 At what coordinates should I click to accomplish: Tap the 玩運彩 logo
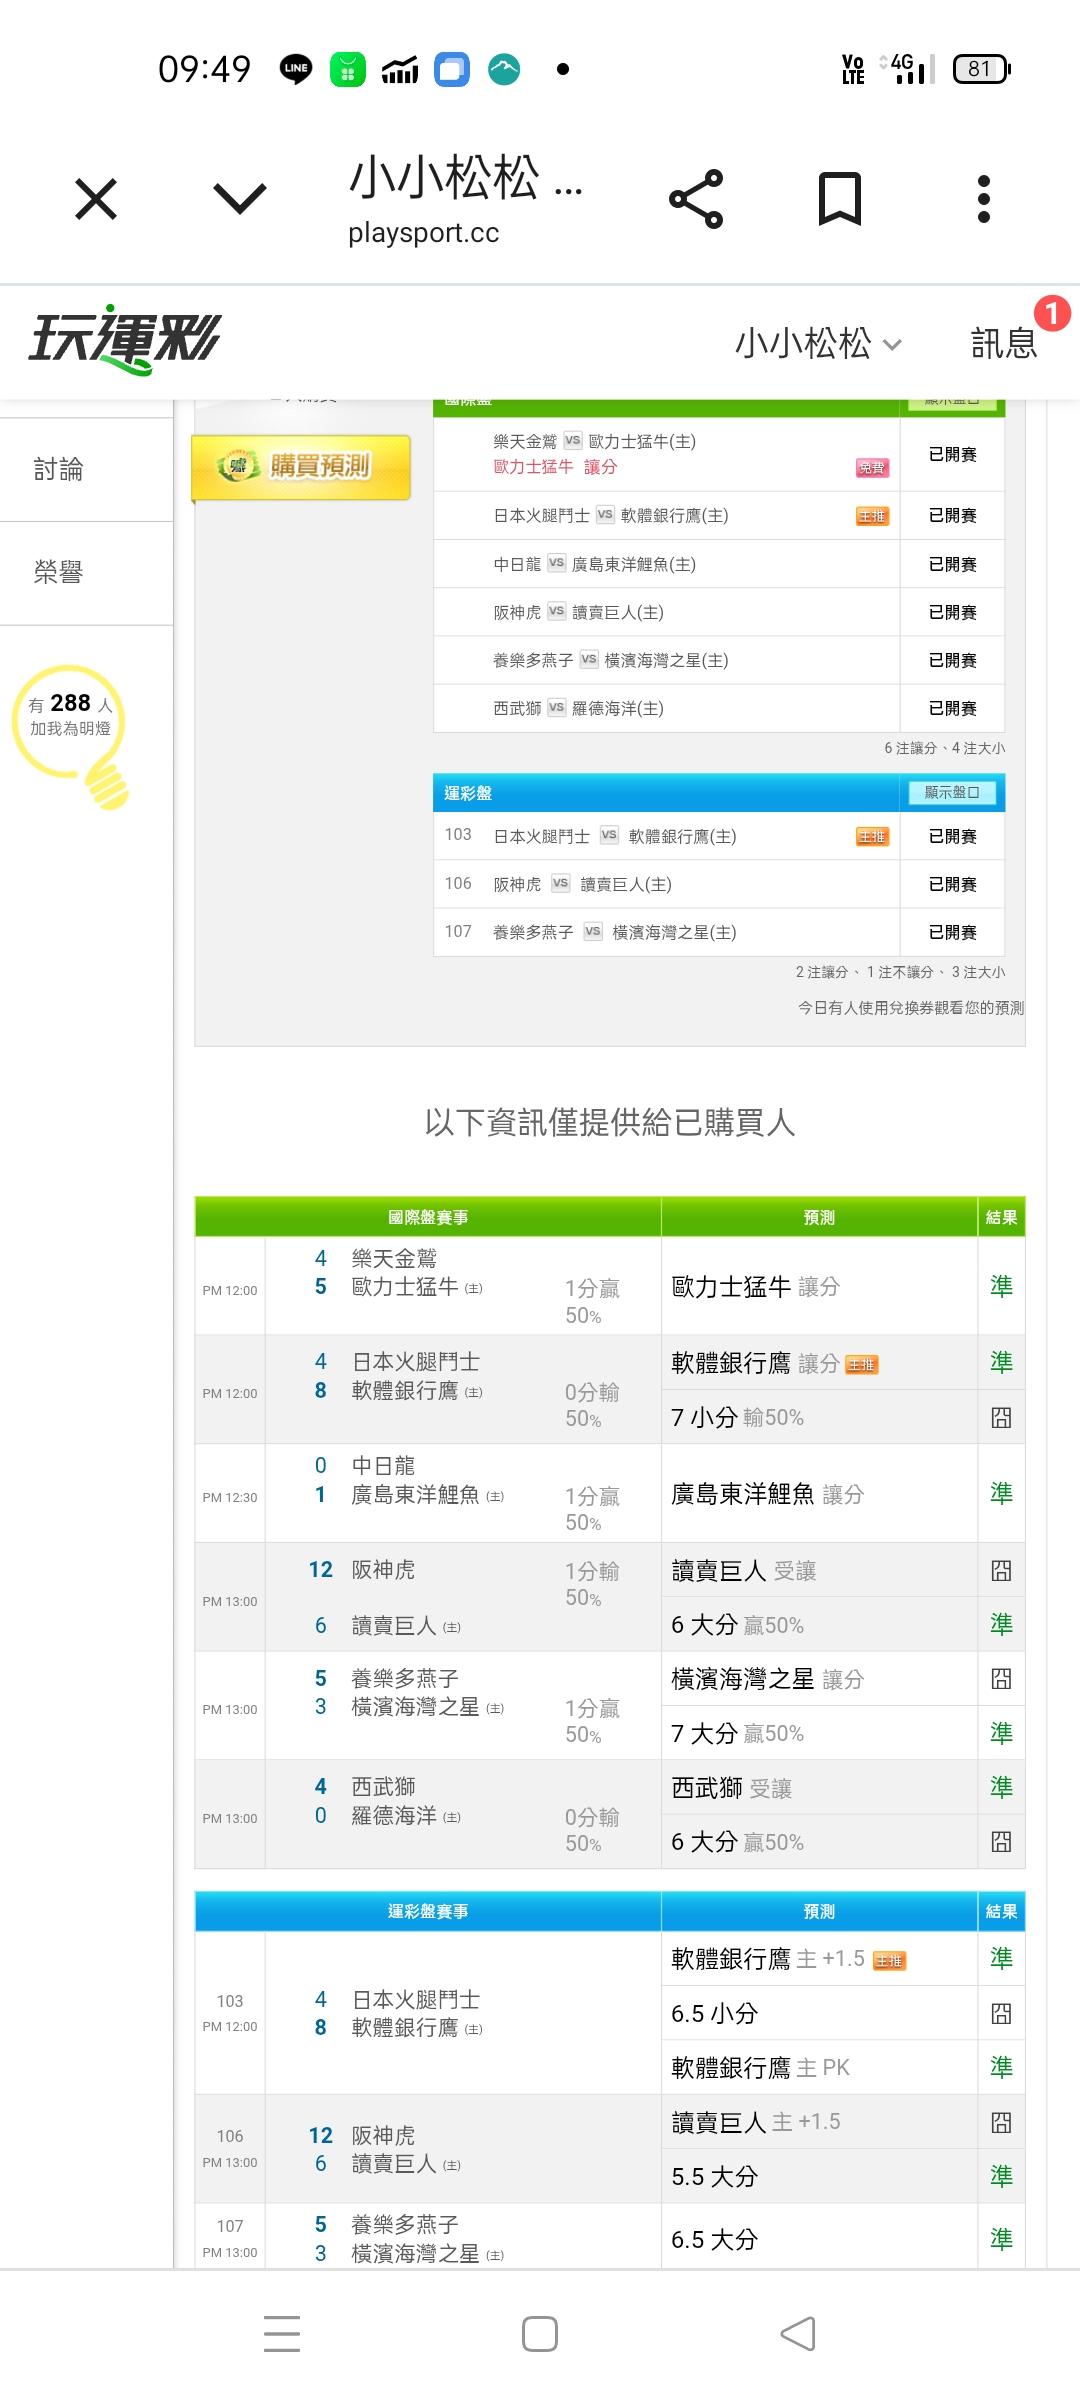click(x=124, y=340)
